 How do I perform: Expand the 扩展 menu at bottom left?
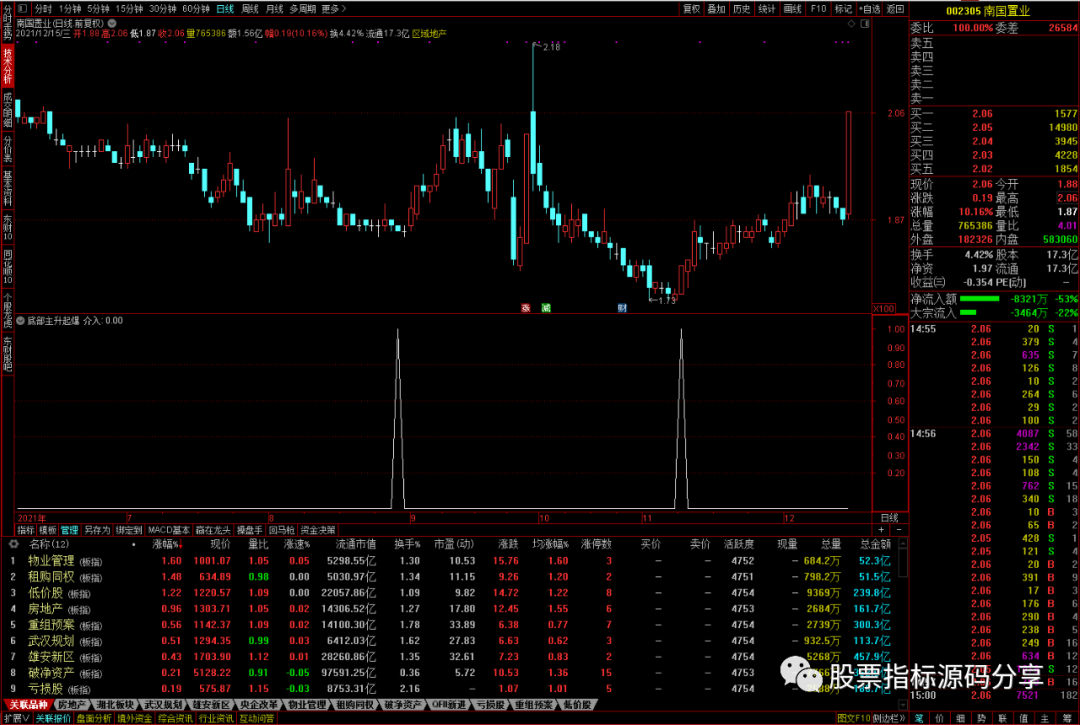tap(16, 718)
